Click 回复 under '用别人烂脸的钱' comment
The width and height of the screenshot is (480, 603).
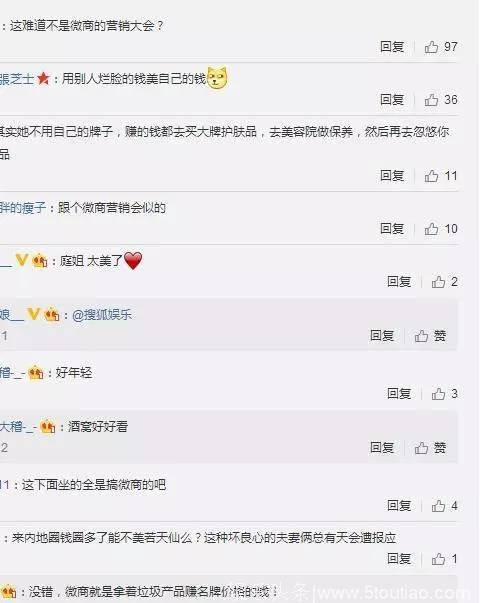392,100
